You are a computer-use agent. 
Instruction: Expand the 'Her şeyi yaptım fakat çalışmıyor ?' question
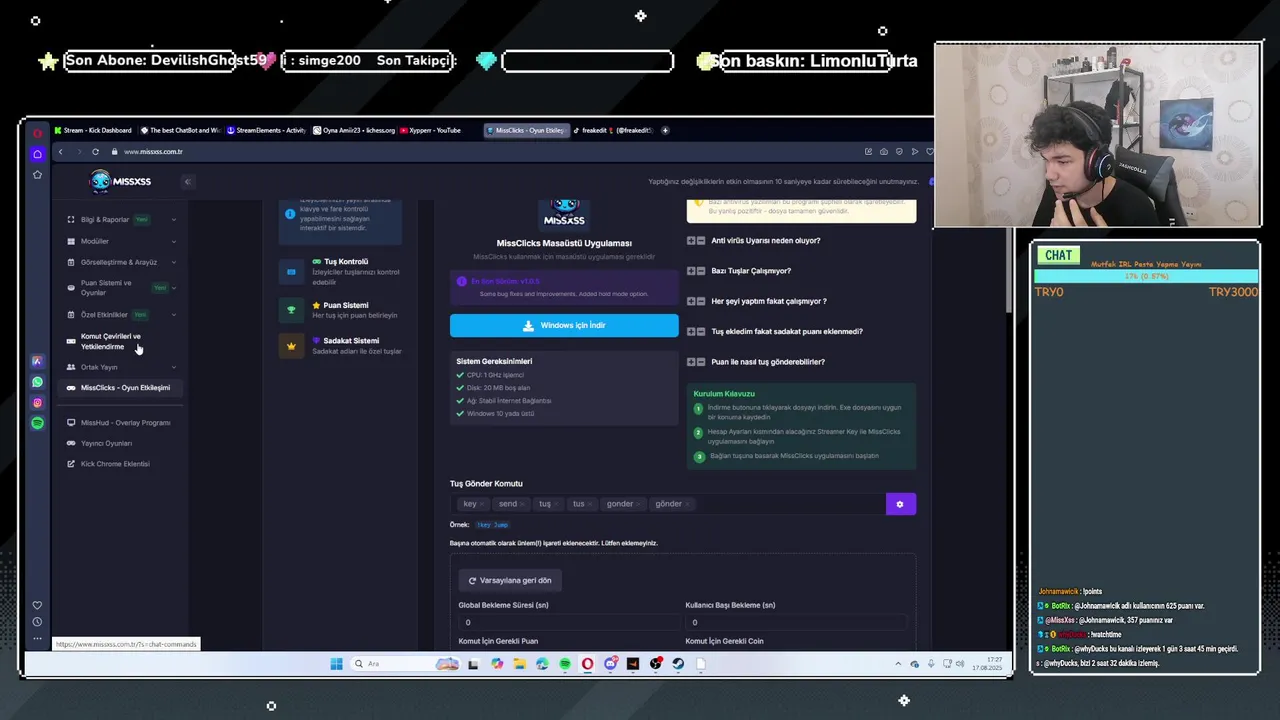(x=757, y=301)
